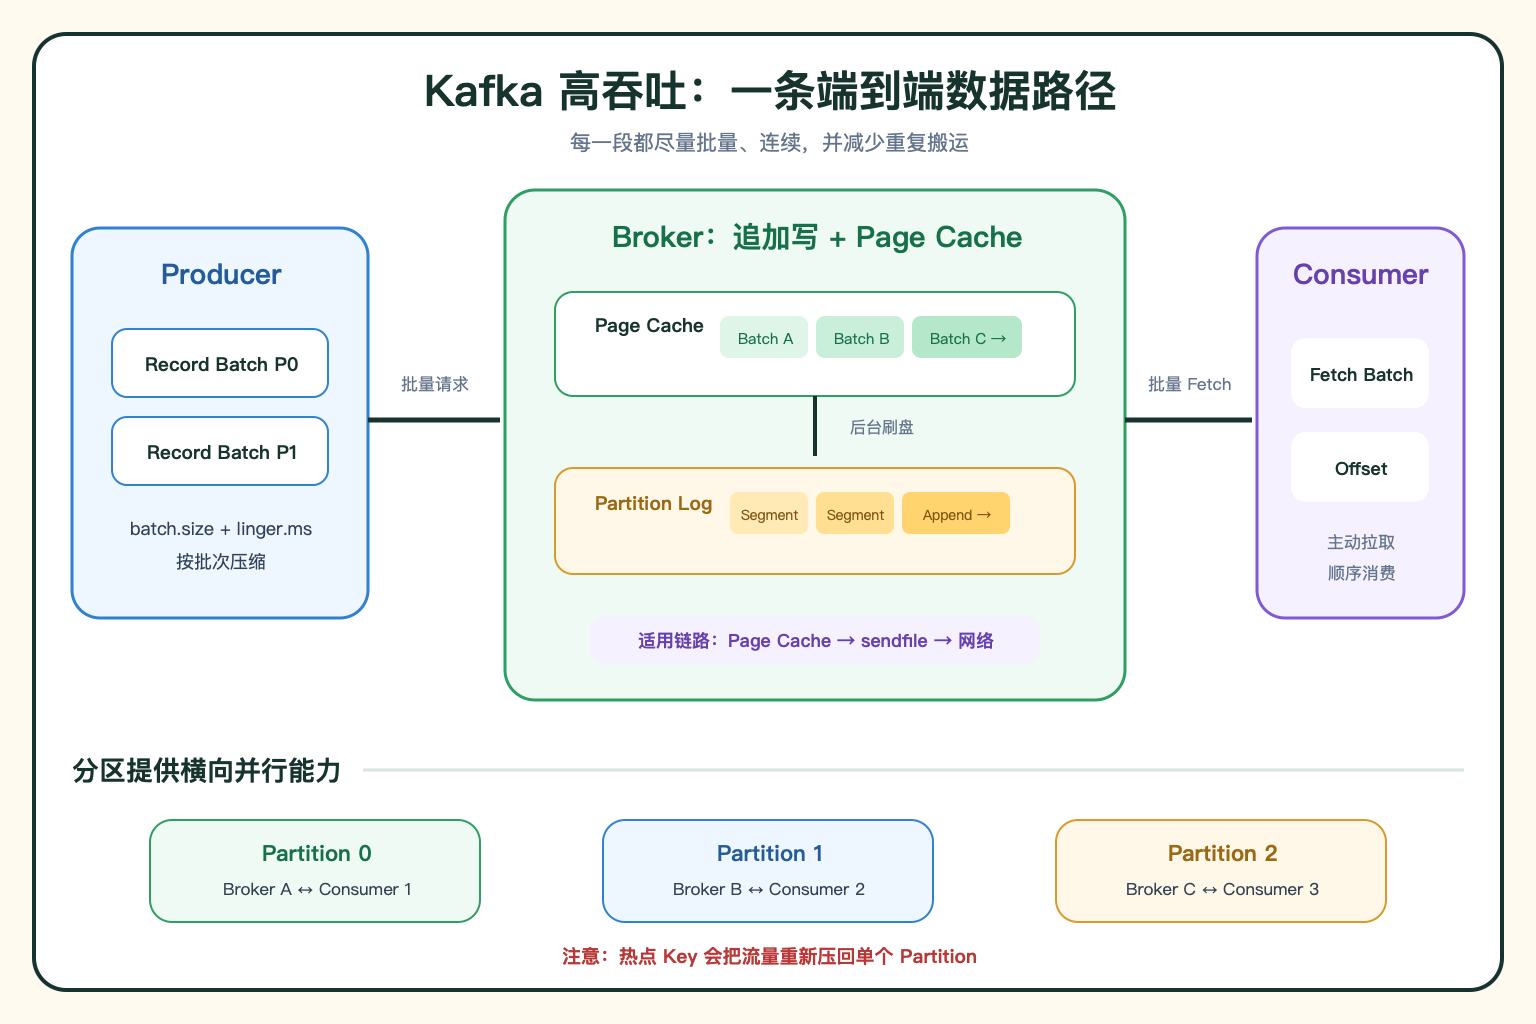
Task: Click the "batch.size + linger.ms" text
Action: 221,529
